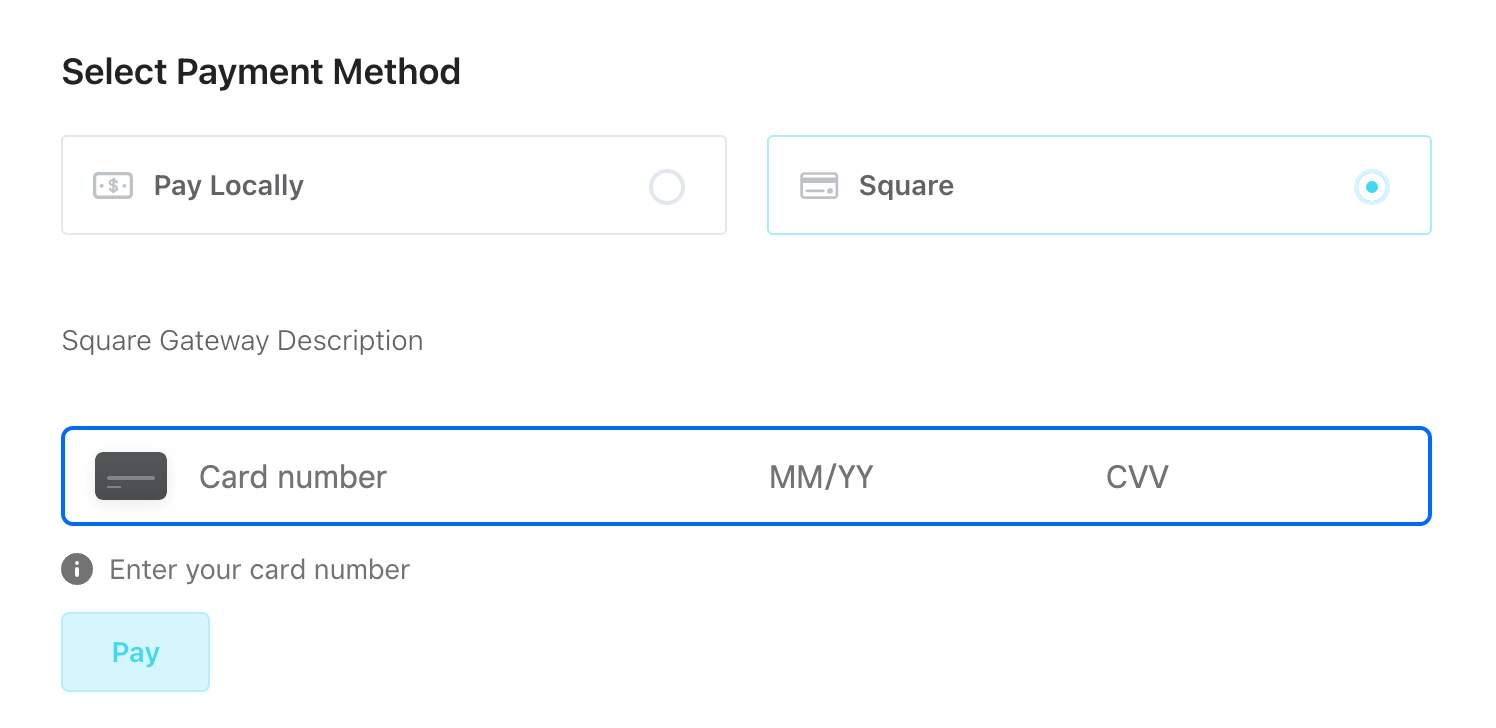
Task: Click the dark card brand icon in card field
Action: tap(131, 476)
